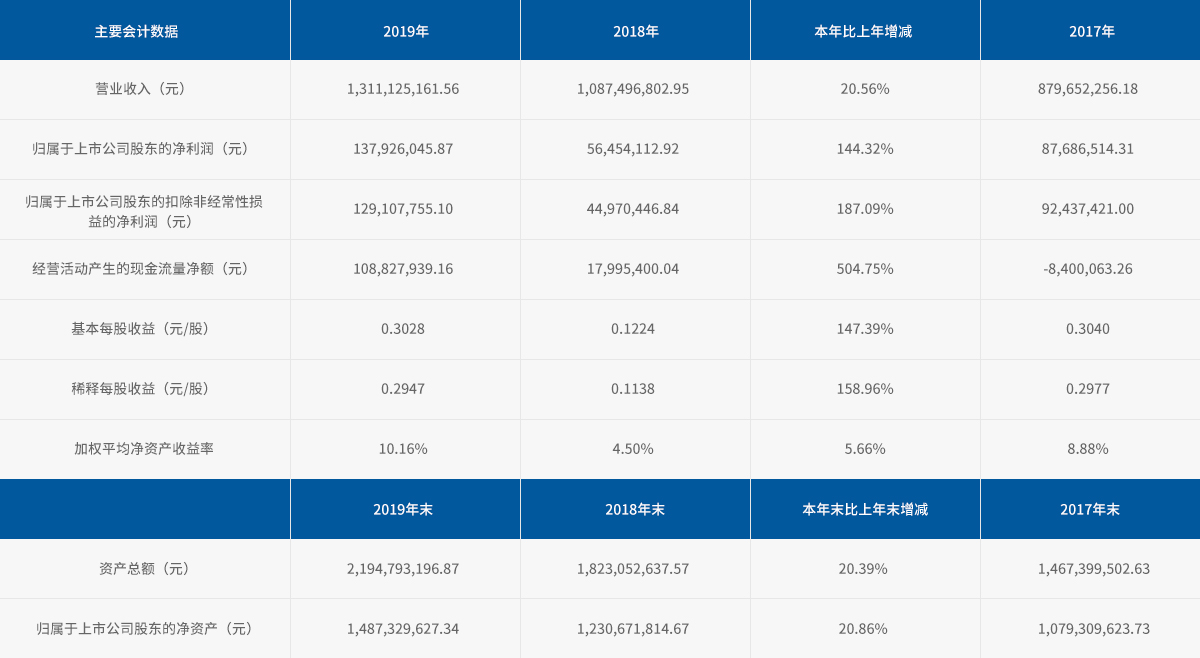This screenshot has width=1200, height=658.
Task: Click the 0.2947 diluted earnings cell
Action: point(403,389)
